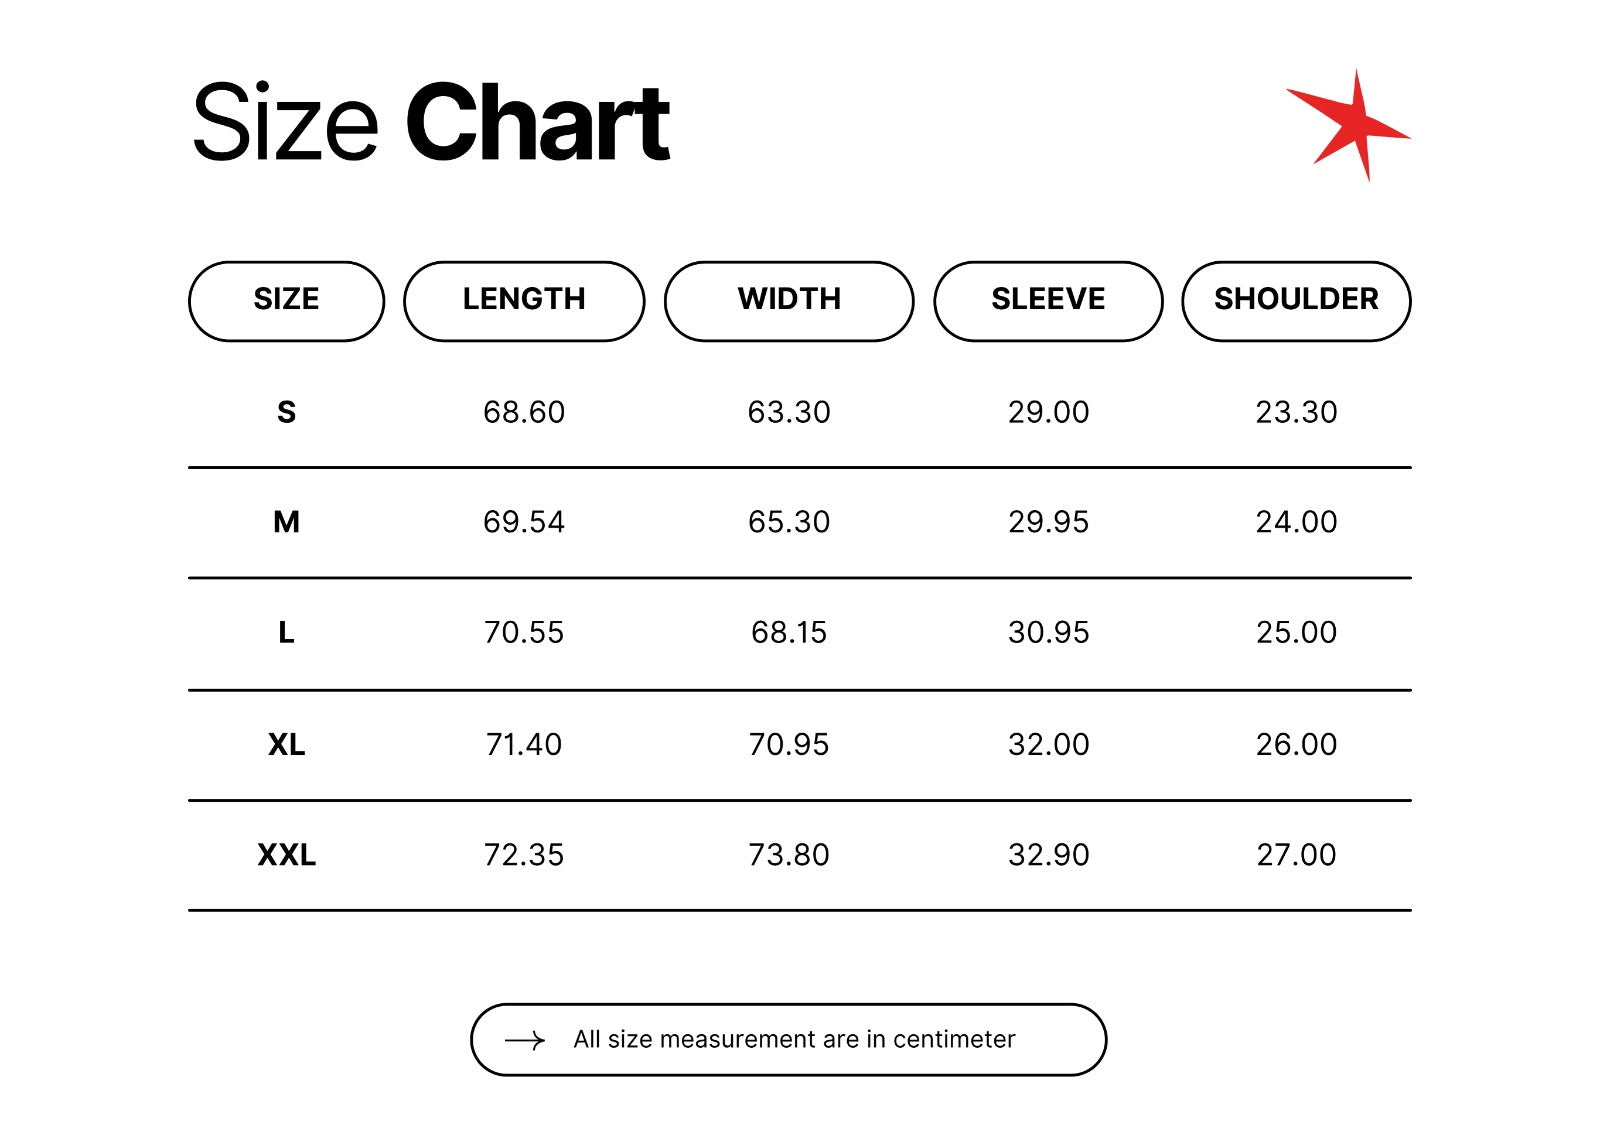Click the LENGTH column header pill

(x=524, y=300)
